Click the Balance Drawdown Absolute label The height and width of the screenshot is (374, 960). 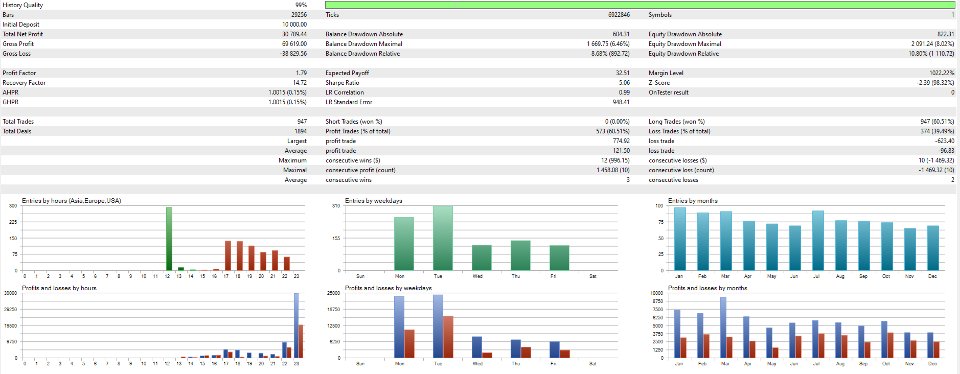coord(364,34)
